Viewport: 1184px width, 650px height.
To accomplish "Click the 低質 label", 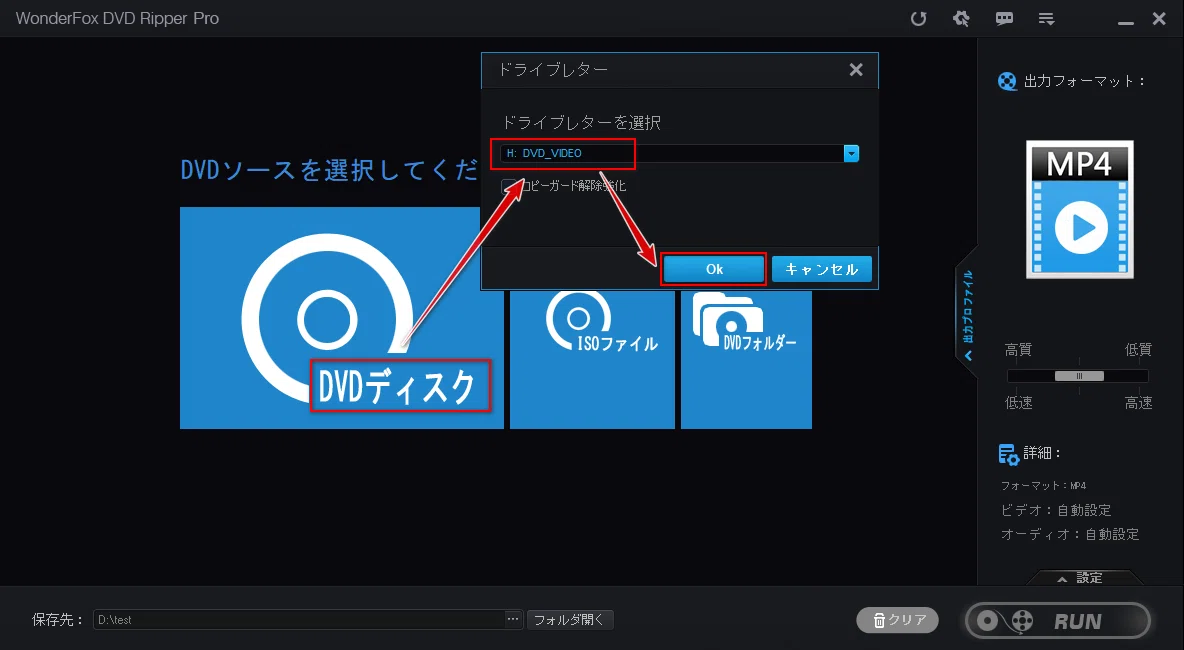I will [1138, 350].
